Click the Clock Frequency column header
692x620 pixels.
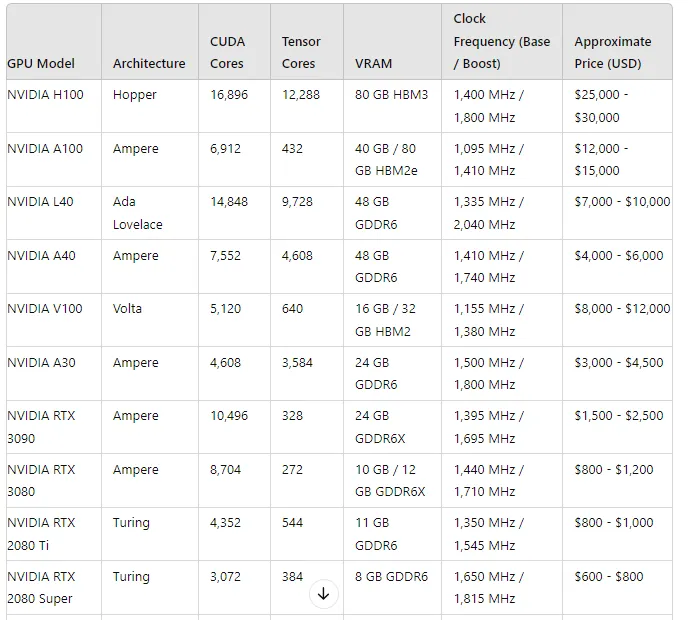[501, 41]
